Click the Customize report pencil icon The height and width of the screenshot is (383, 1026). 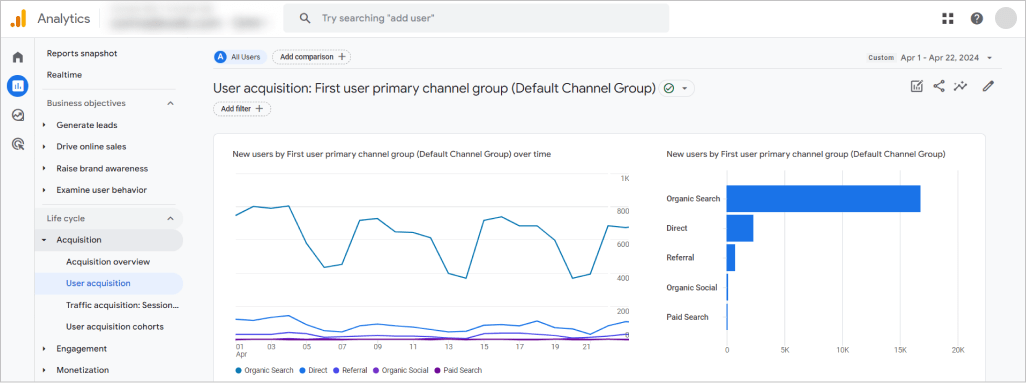pyautogui.click(x=988, y=86)
